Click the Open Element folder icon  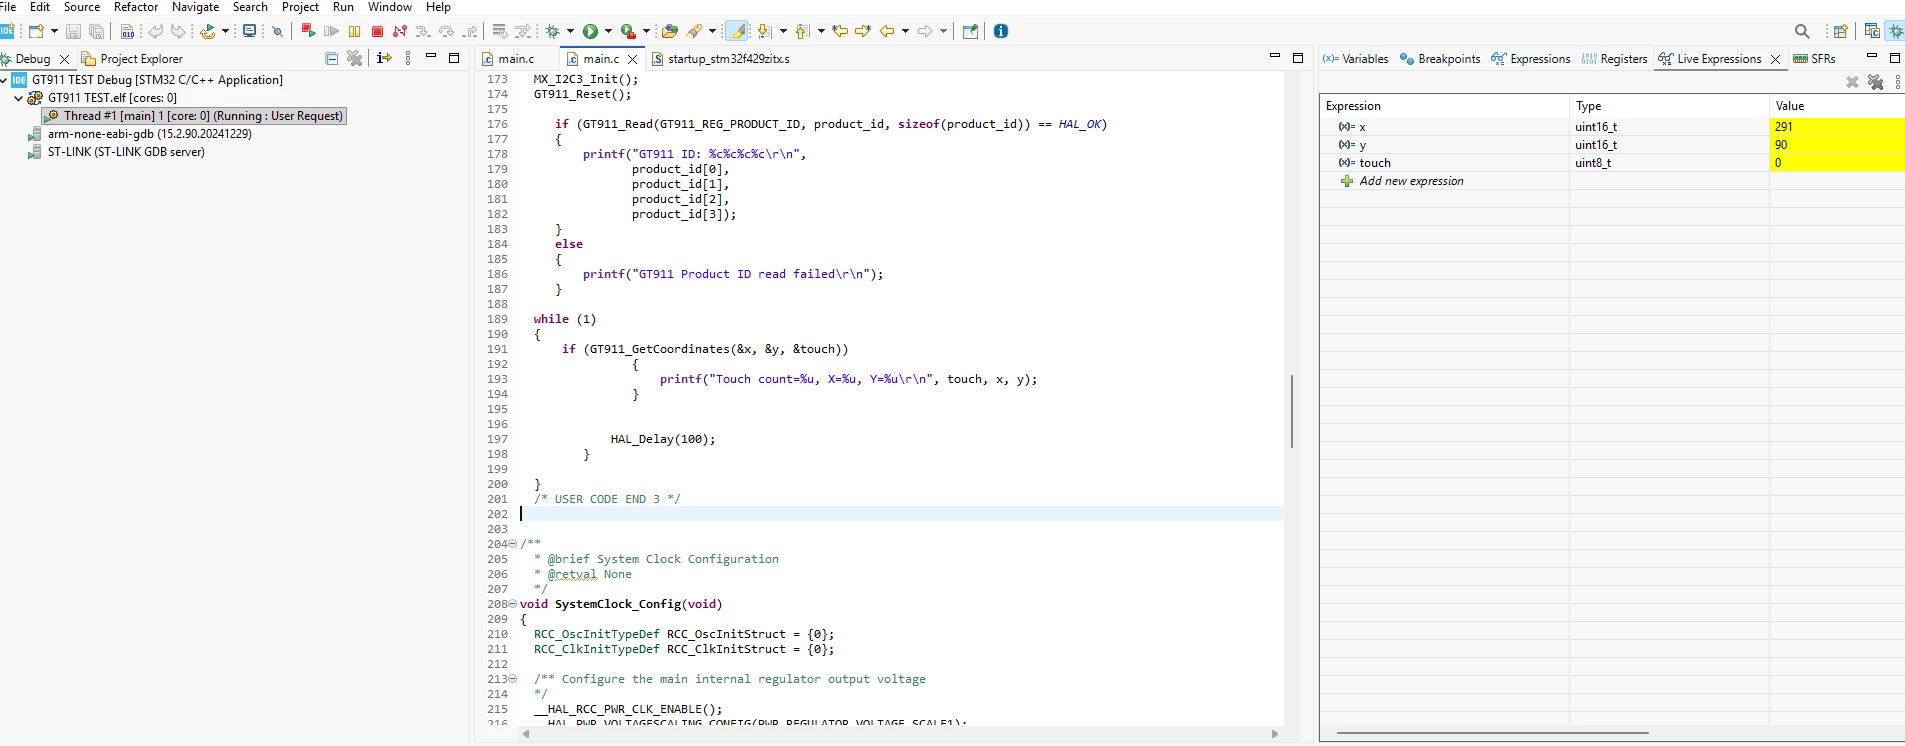pyautogui.click(x=670, y=31)
